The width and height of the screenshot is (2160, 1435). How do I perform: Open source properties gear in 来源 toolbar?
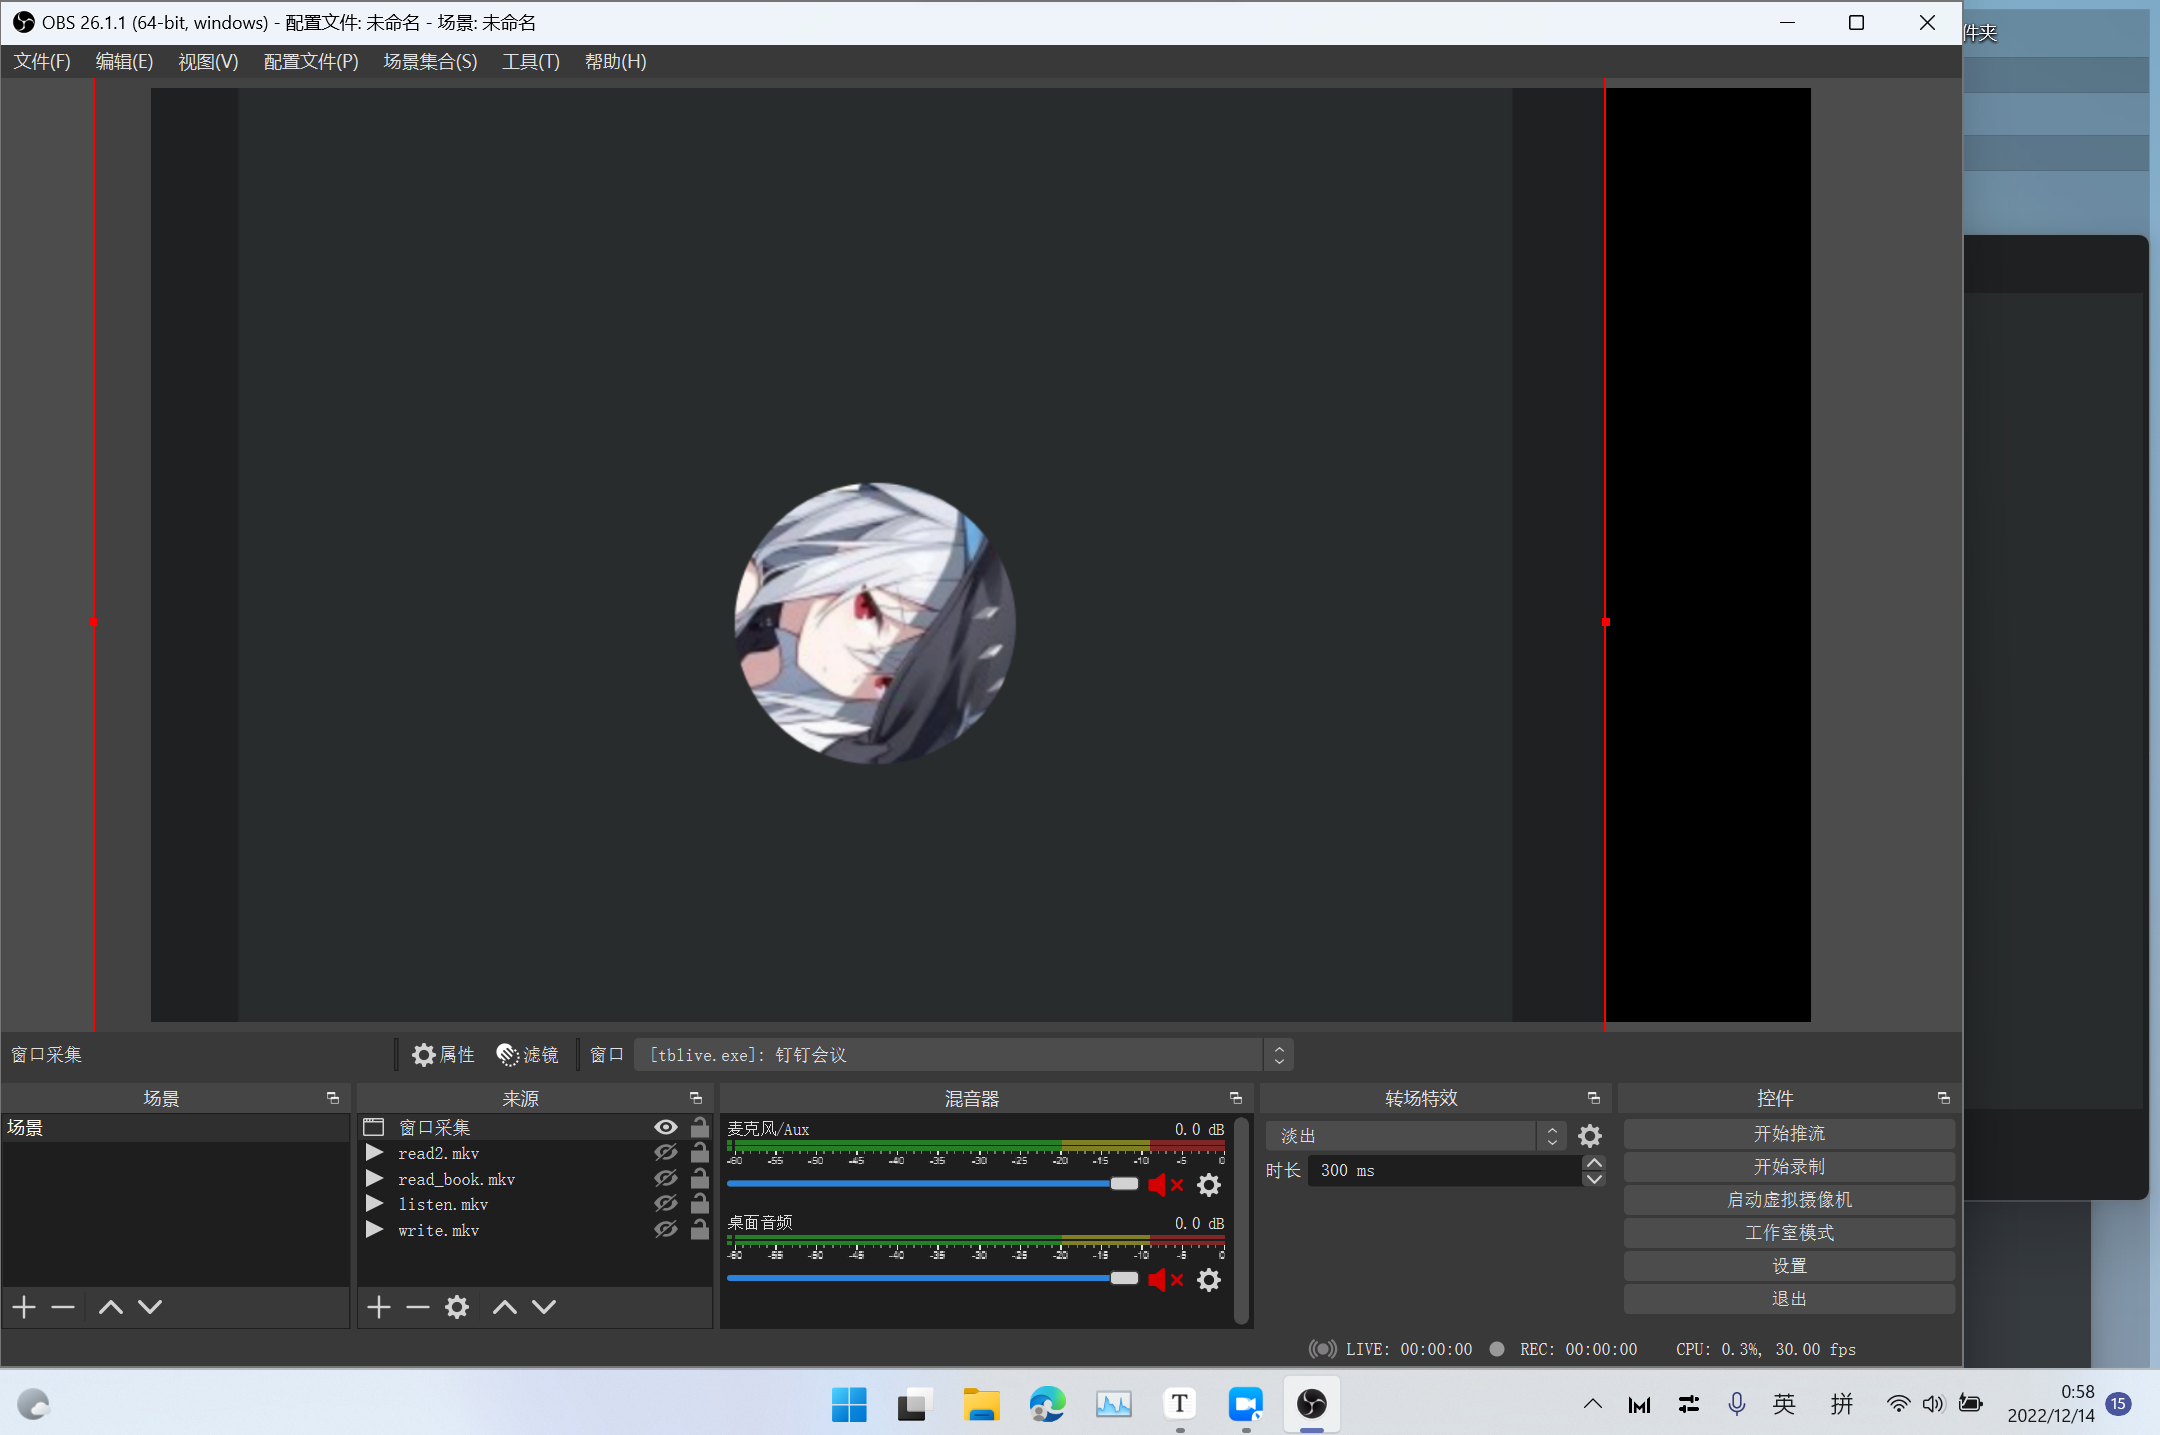tap(457, 1307)
